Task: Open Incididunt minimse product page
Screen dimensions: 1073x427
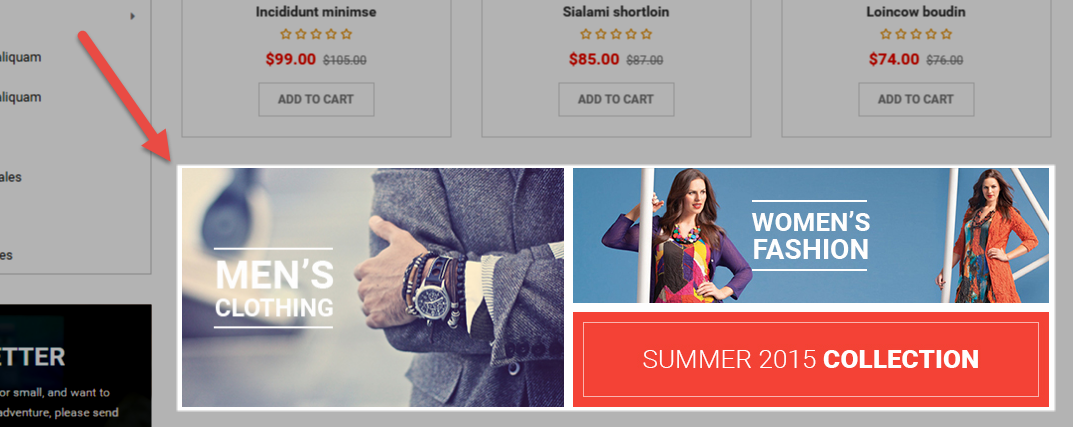Action: click(316, 12)
